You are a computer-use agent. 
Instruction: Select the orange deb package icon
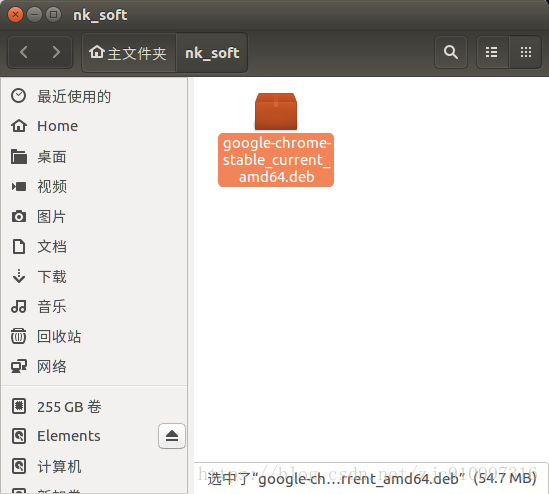pyautogui.click(x=276, y=111)
